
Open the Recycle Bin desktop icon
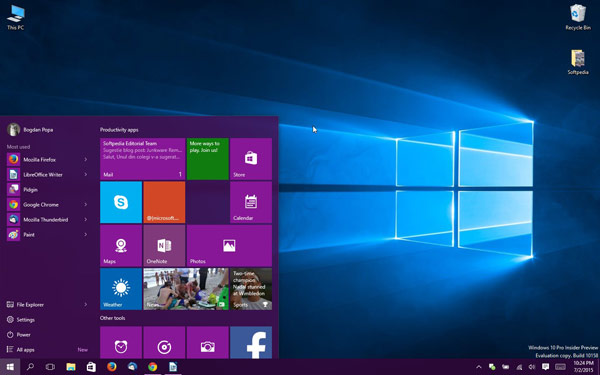point(578,17)
